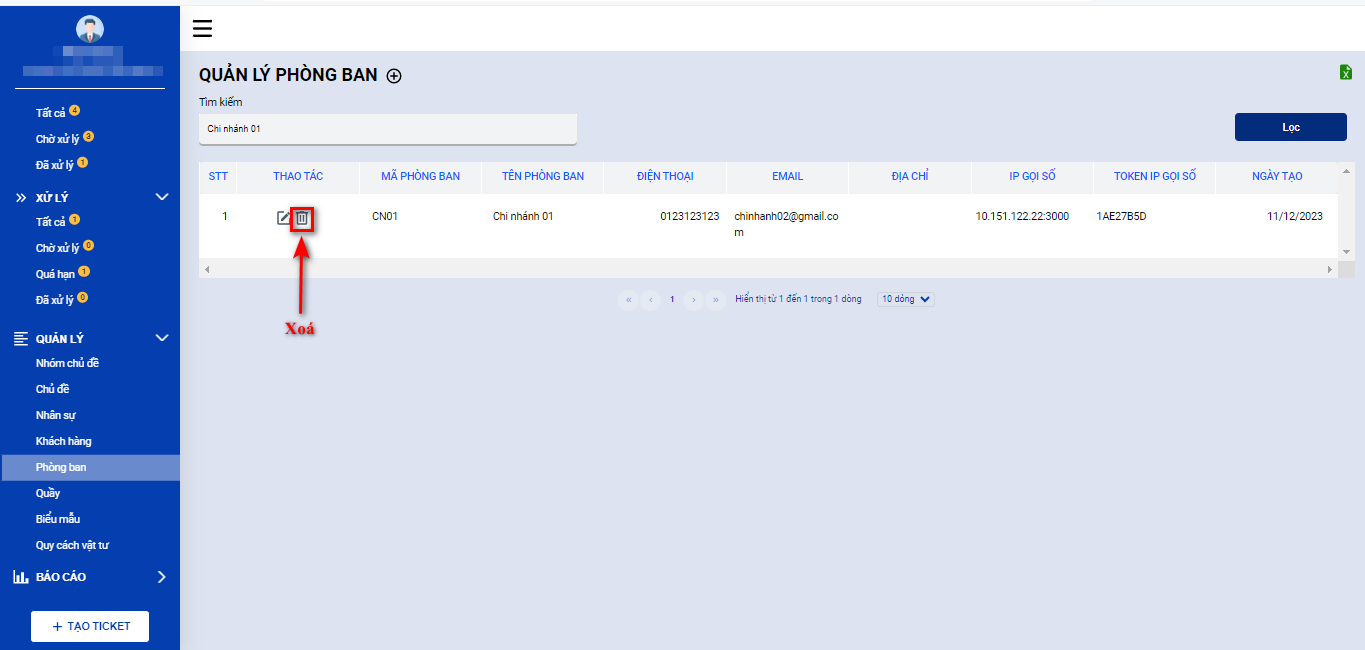This screenshot has height=650, width=1365.
Task: Click the QUẢN LÝ list icon
Action: point(21,339)
